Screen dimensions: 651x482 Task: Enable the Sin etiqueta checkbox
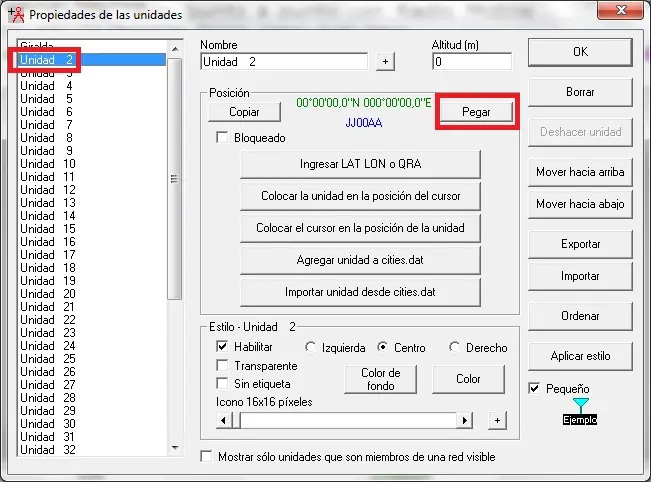coord(222,384)
